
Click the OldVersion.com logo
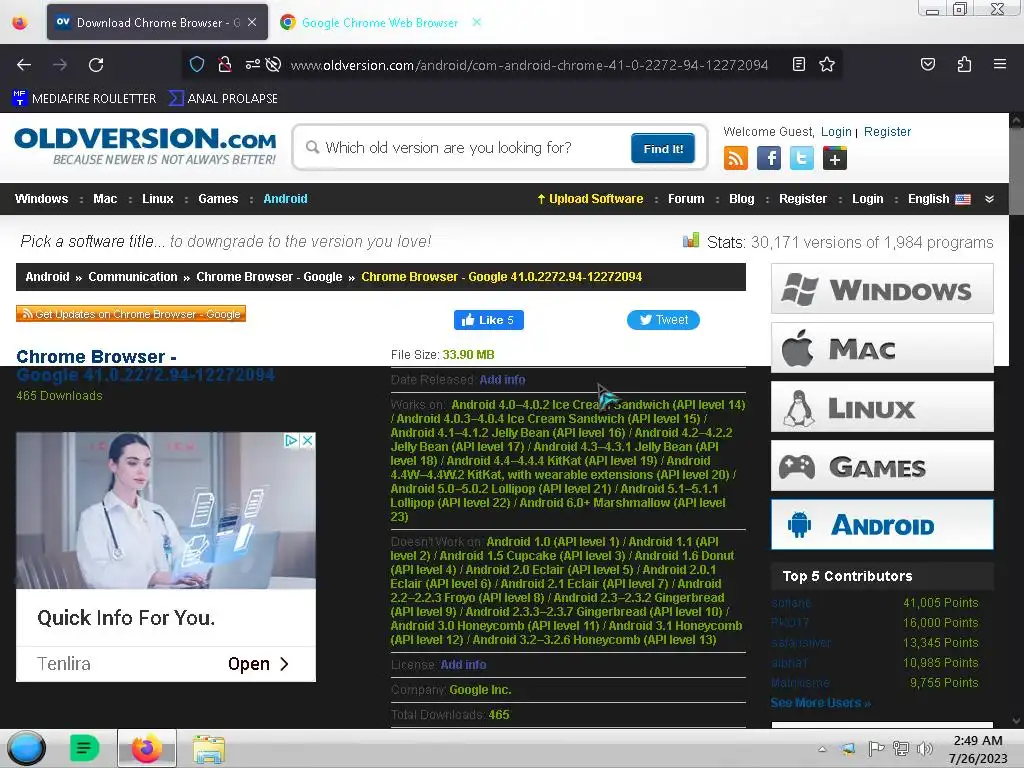[x=145, y=146]
